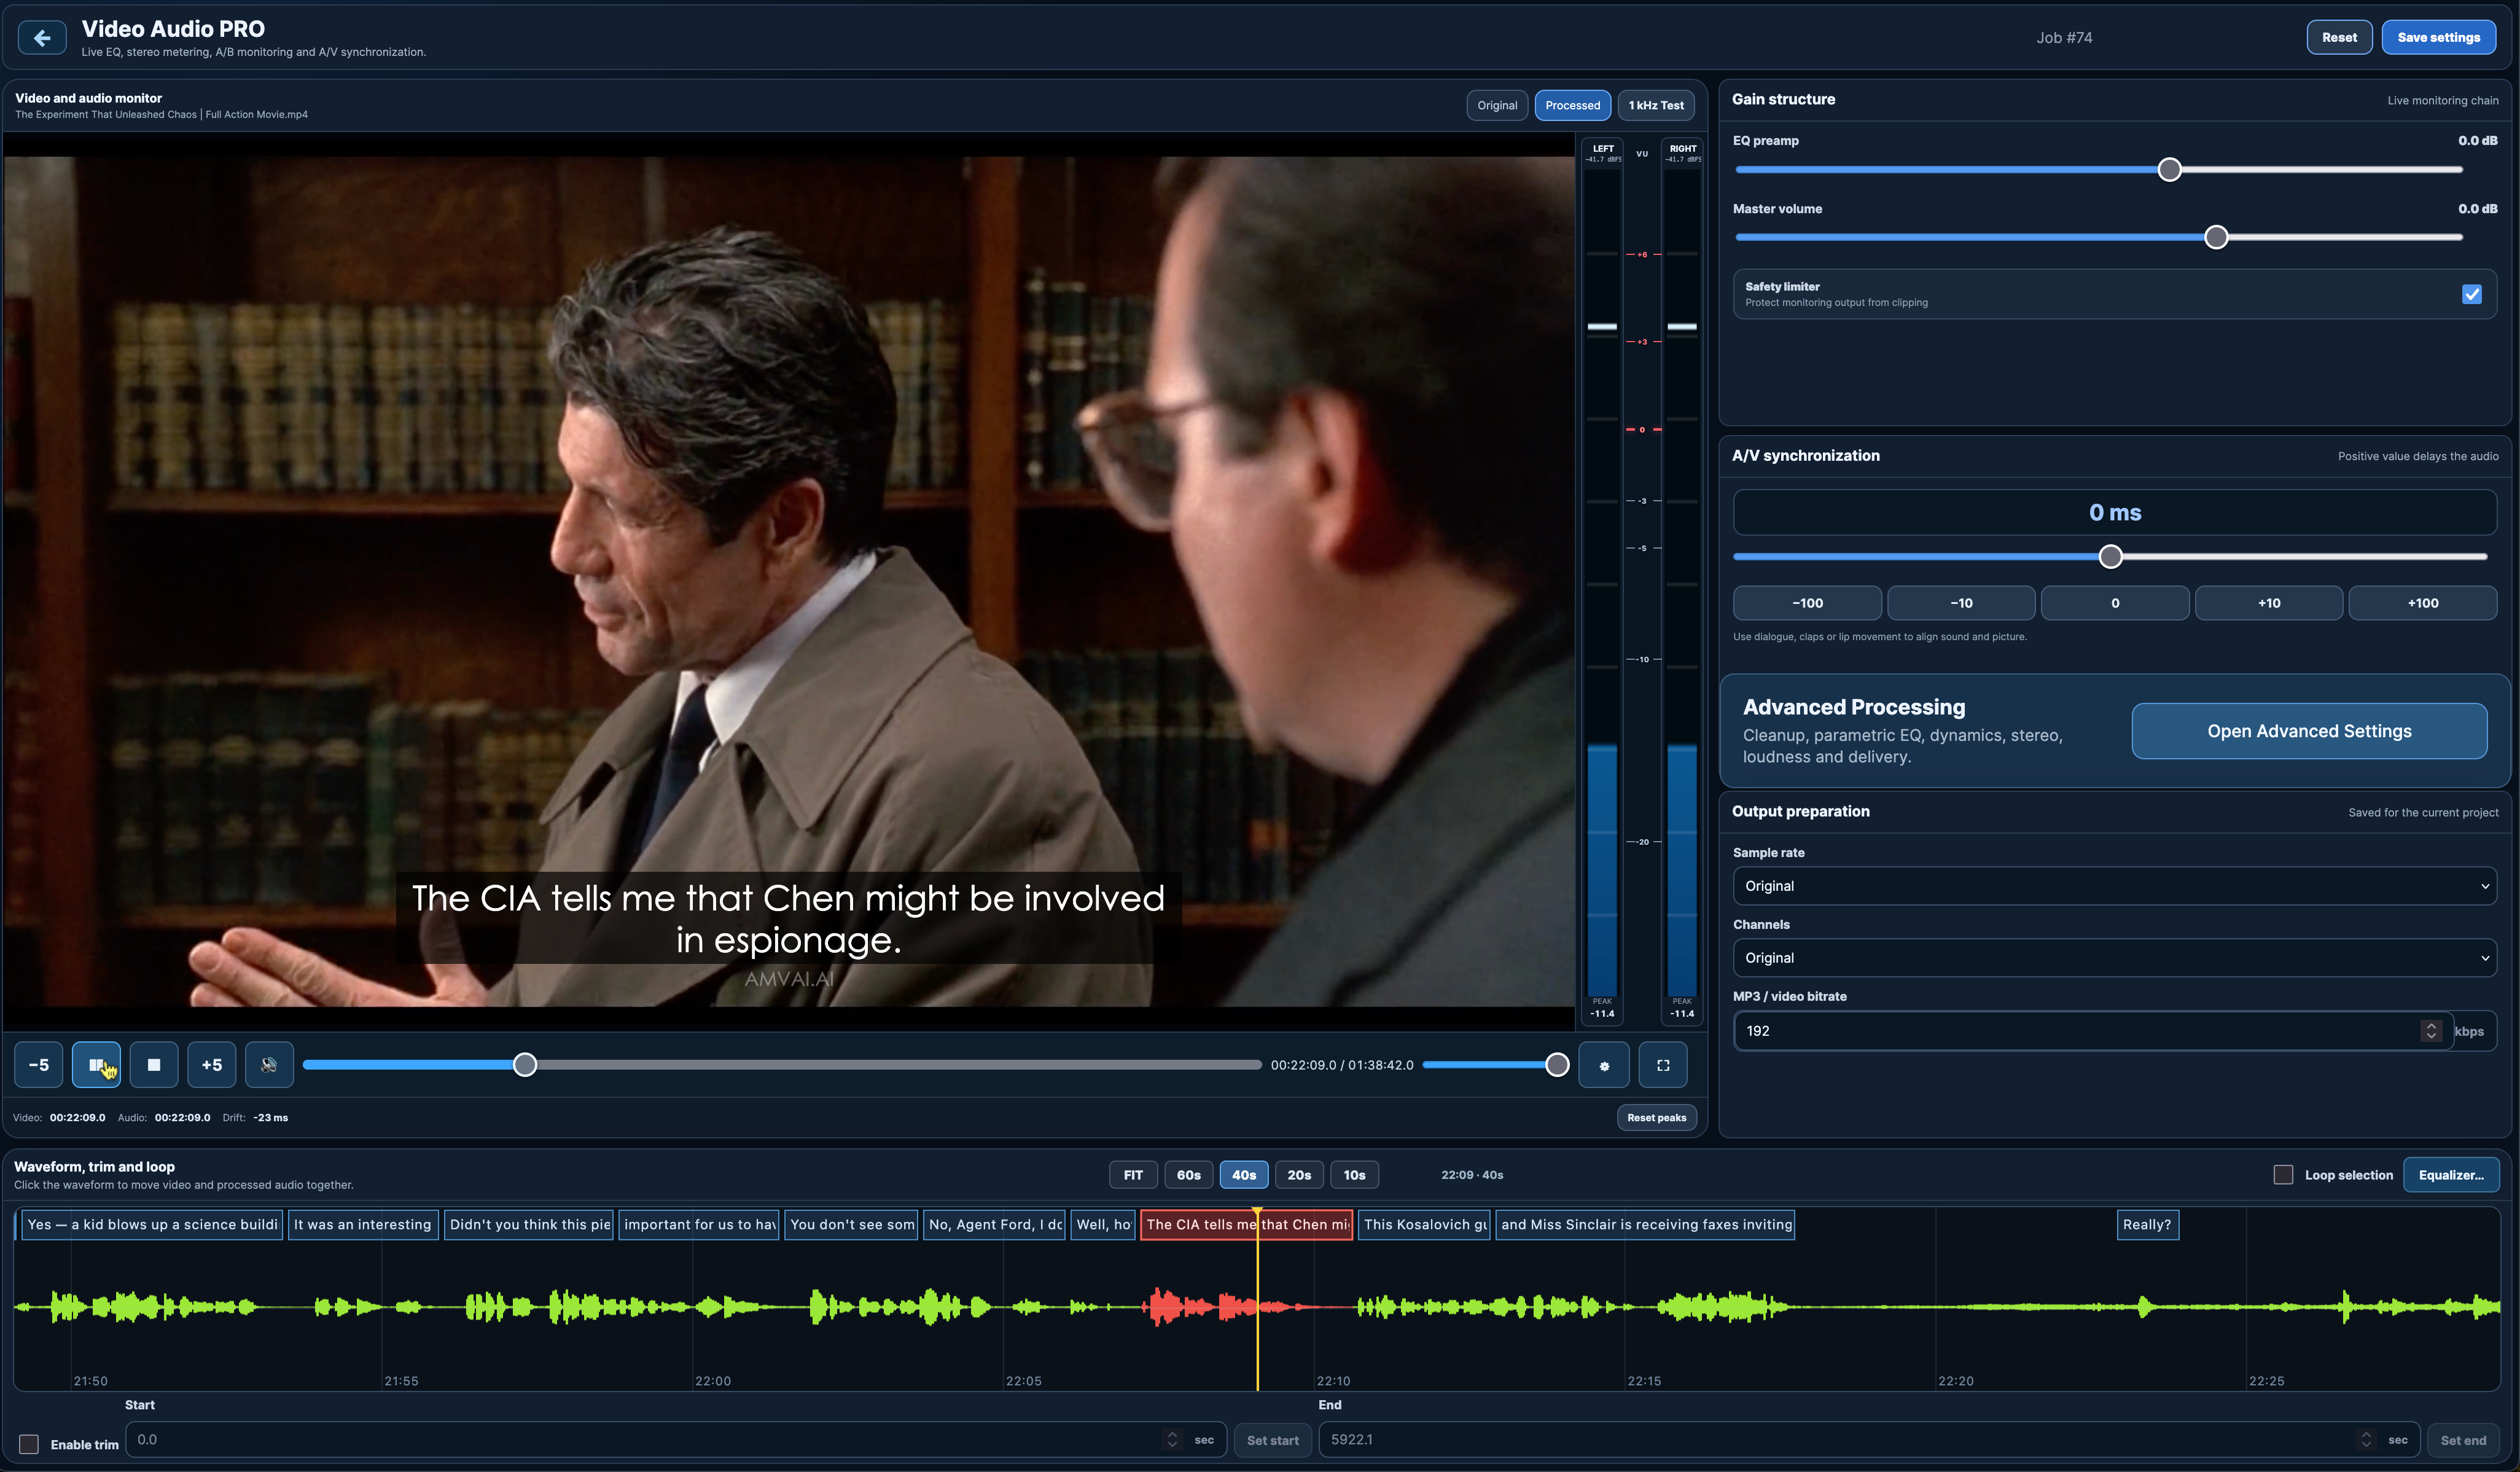The image size is (2520, 1472).
Task: Click the playback volume slider handle
Action: tap(1557, 1065)
